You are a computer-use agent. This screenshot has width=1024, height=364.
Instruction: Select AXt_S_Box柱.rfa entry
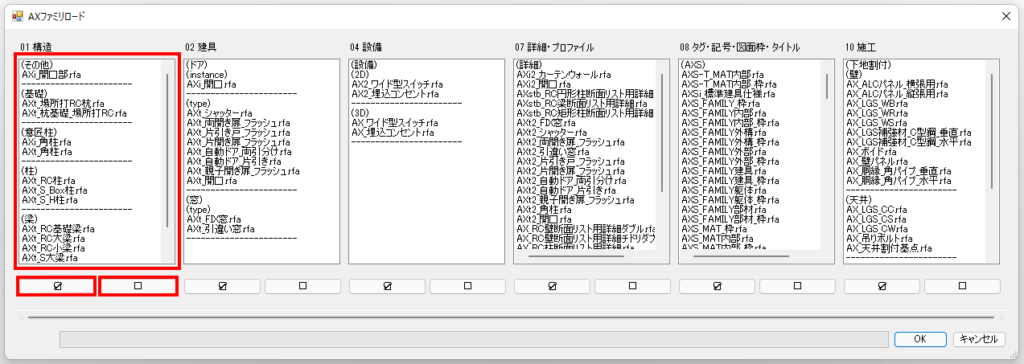point(54,190)
